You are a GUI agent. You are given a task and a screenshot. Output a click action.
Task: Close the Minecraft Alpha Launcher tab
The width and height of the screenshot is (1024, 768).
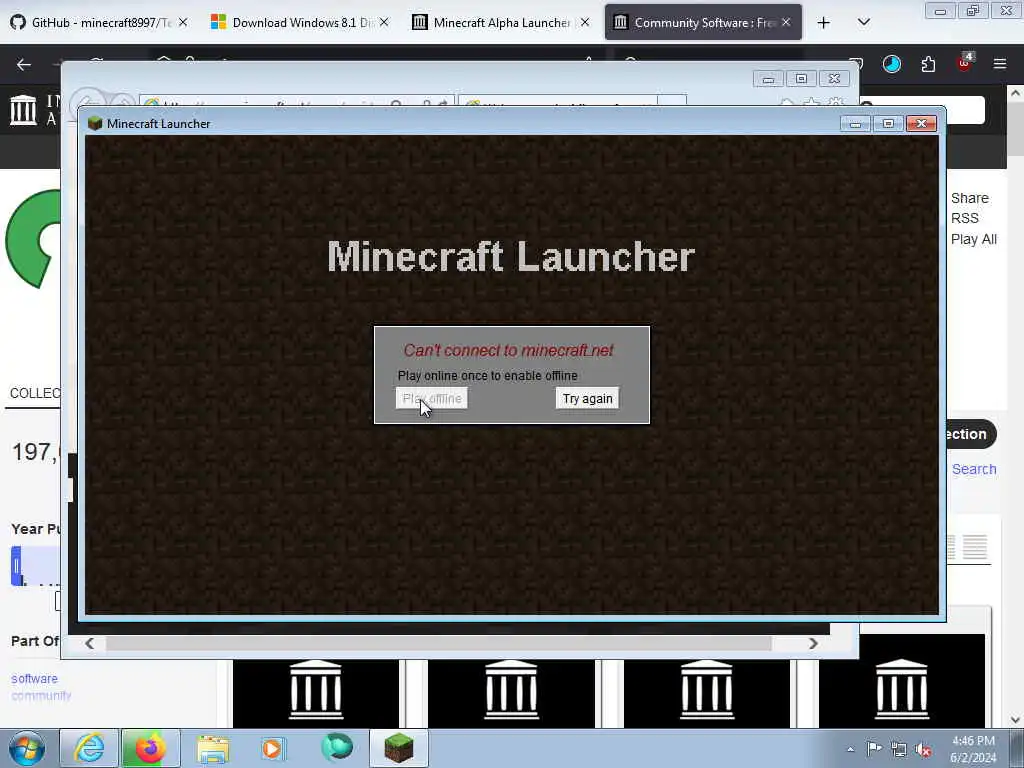(x=585, y=22)
